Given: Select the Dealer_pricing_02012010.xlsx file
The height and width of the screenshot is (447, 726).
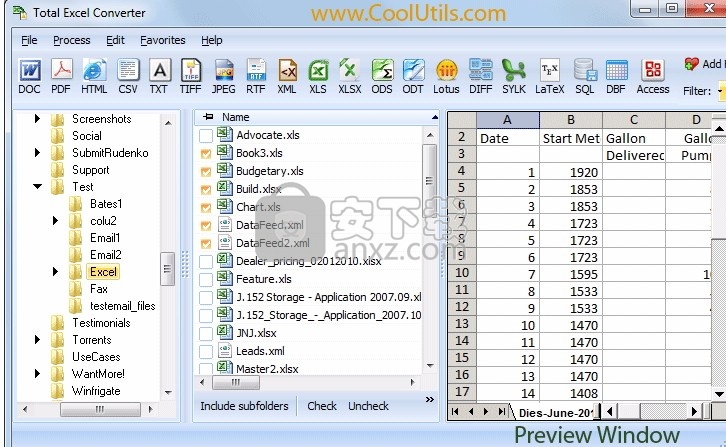Looking at the screenshot, I should pyautogui.click(x=308, y=261).
